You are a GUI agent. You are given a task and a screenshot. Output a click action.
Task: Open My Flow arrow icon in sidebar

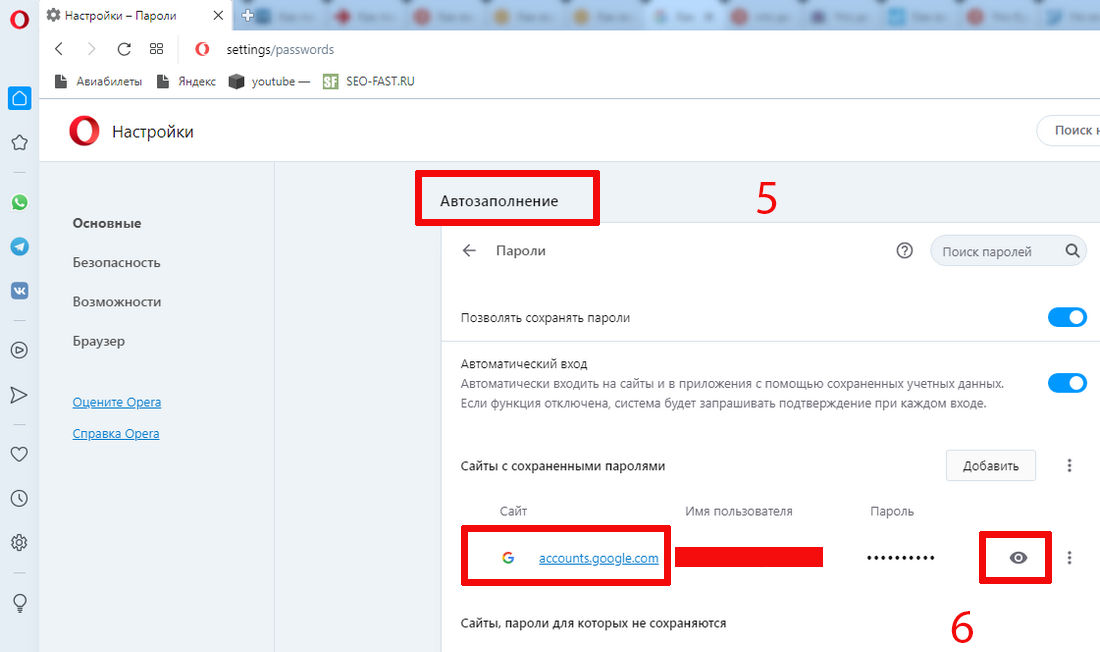[20, 394]
